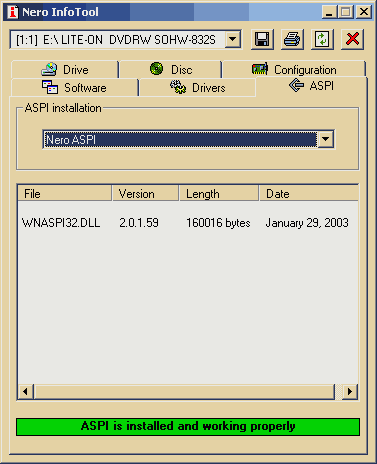
Task: Click the red X exit icon
Action: (352, 39)
